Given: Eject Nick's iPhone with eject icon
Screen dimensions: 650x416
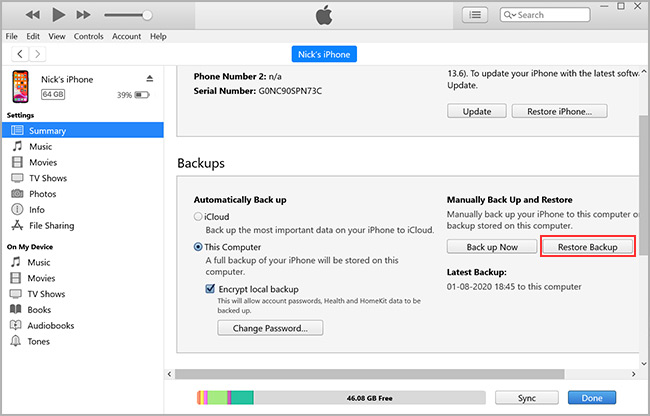Looking at the screenshot, I should [150, 78].
